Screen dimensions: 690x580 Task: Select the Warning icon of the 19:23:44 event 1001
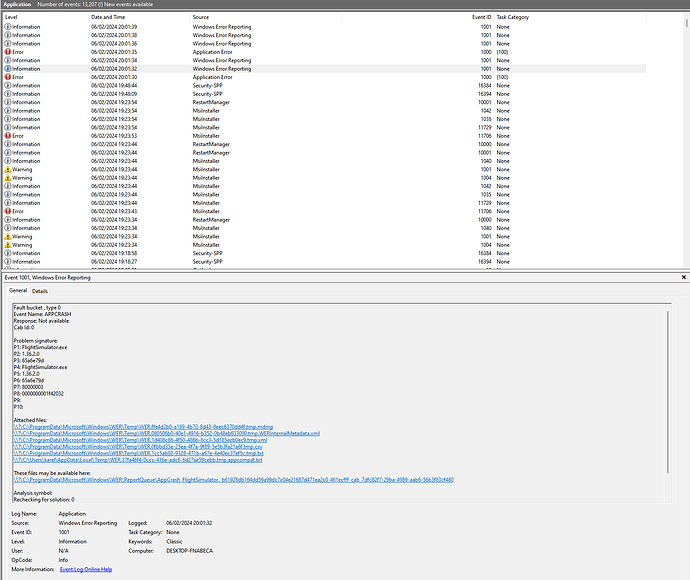coord(8,169)
